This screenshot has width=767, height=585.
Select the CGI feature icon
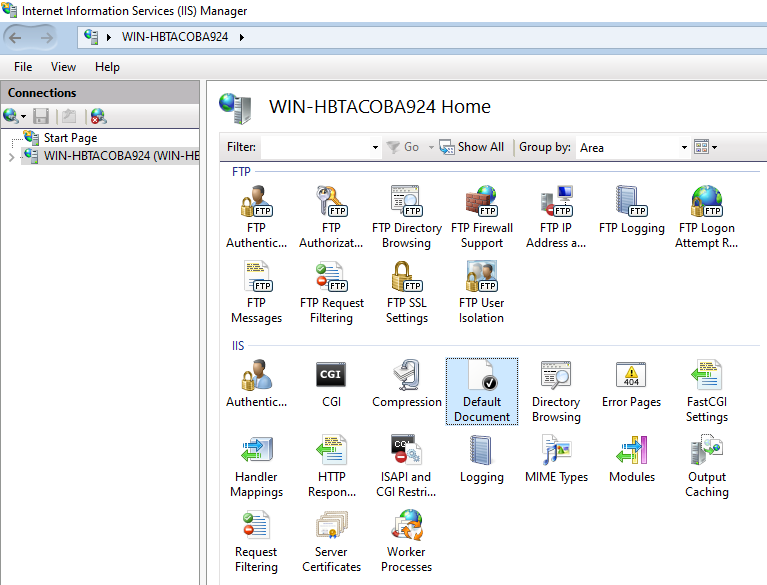pyautogui.click(x=331, y=384)
